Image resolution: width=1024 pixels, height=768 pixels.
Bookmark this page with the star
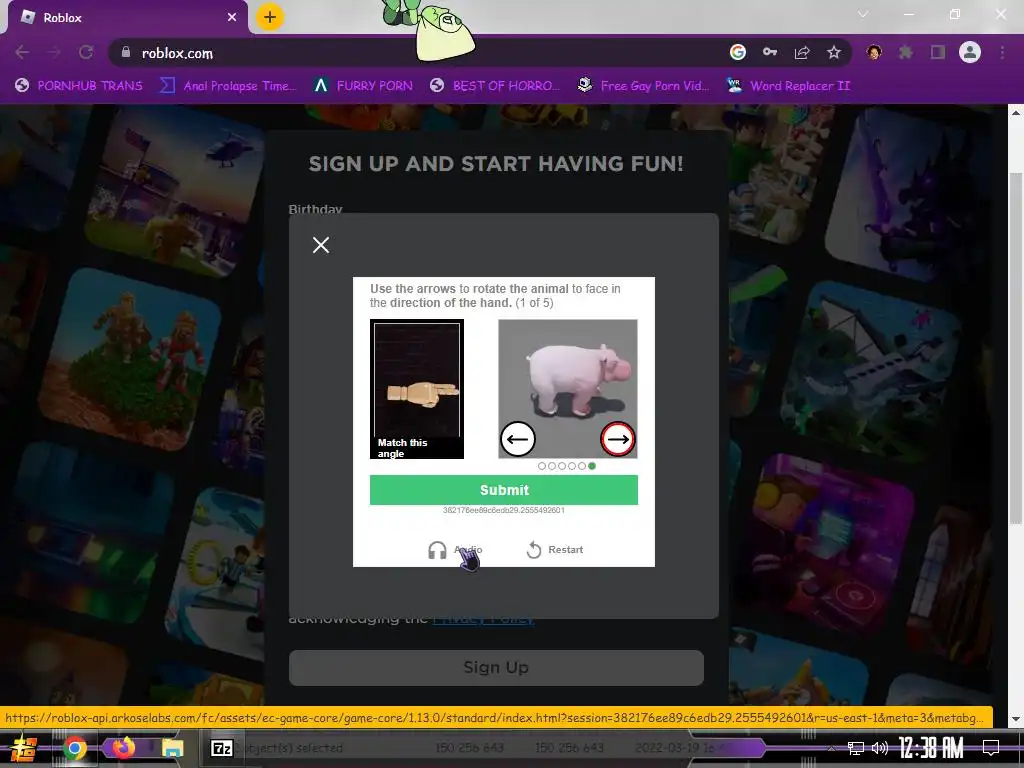[x=834, y=52]
